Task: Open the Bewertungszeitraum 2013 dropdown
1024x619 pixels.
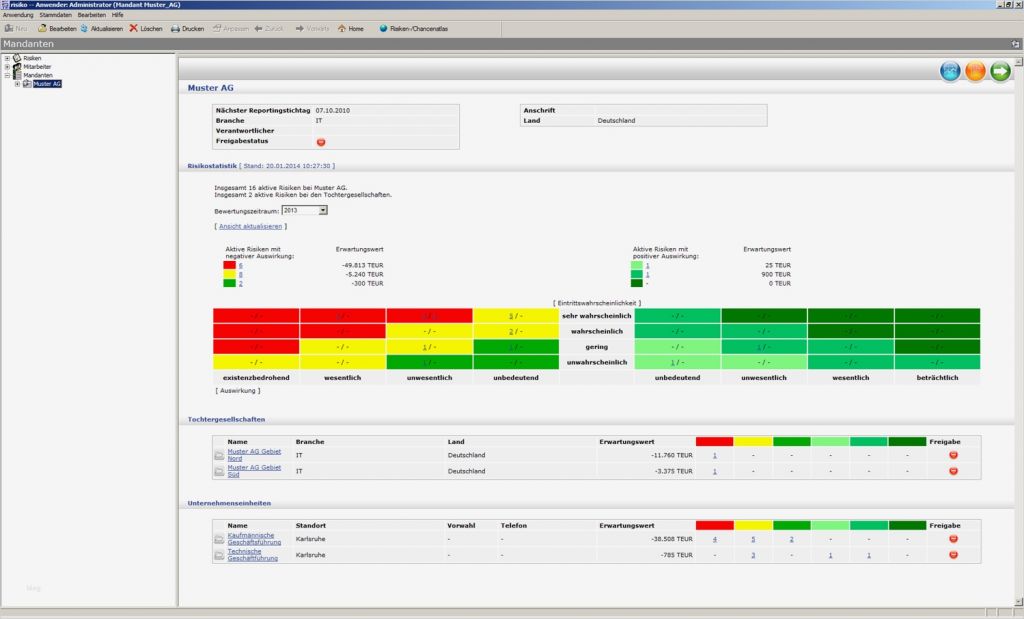Action: pyautogui.click(x=322, y=210)
